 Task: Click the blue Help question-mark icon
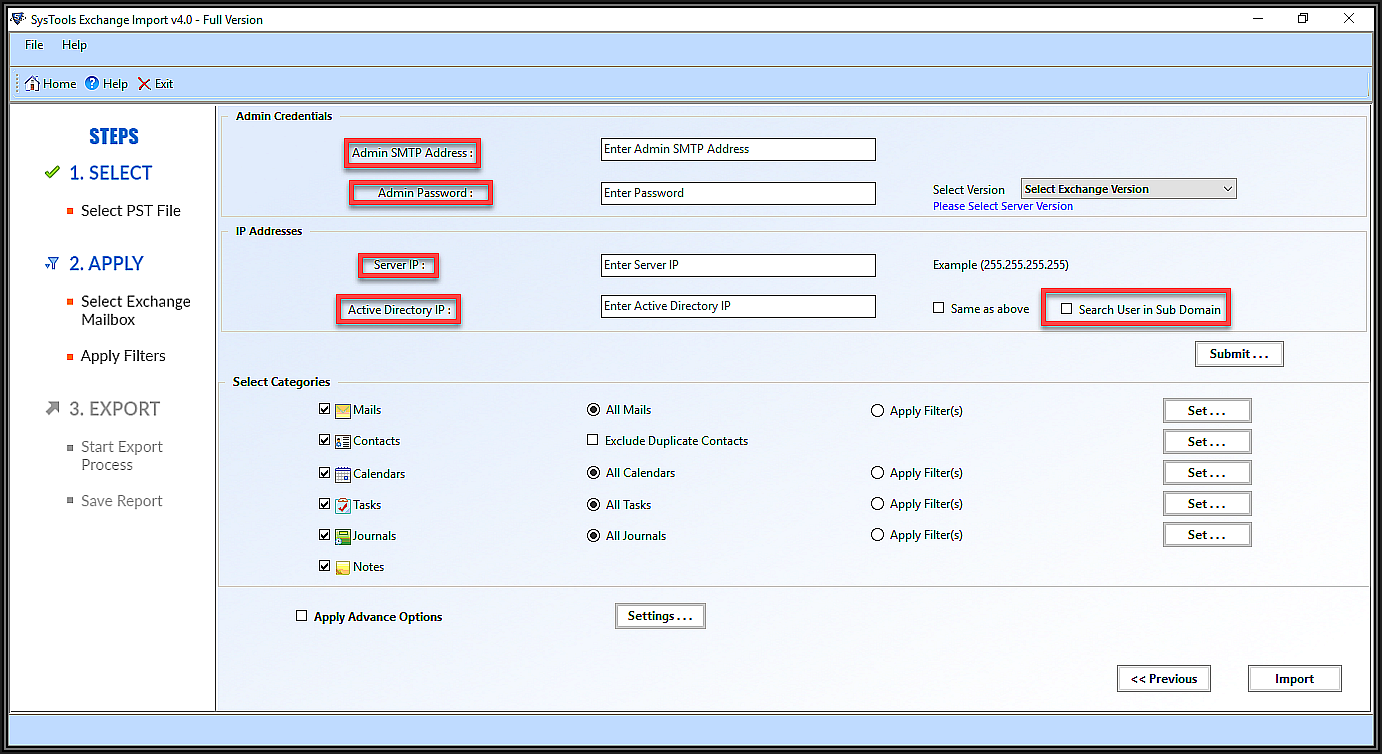(92, 84)
